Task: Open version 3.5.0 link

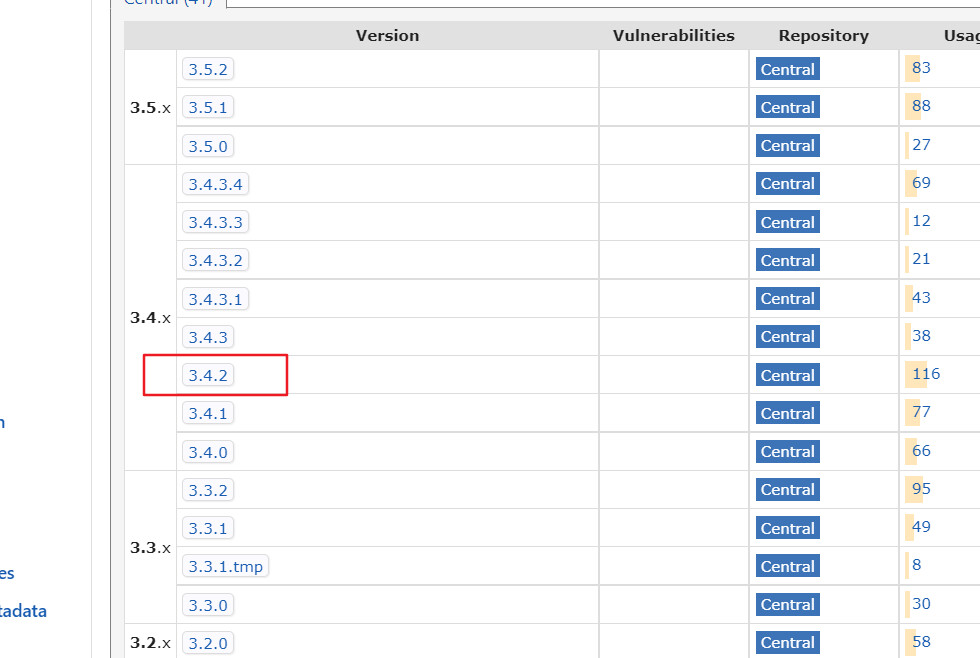Action: pyautogui.click(x=208, y=146)
